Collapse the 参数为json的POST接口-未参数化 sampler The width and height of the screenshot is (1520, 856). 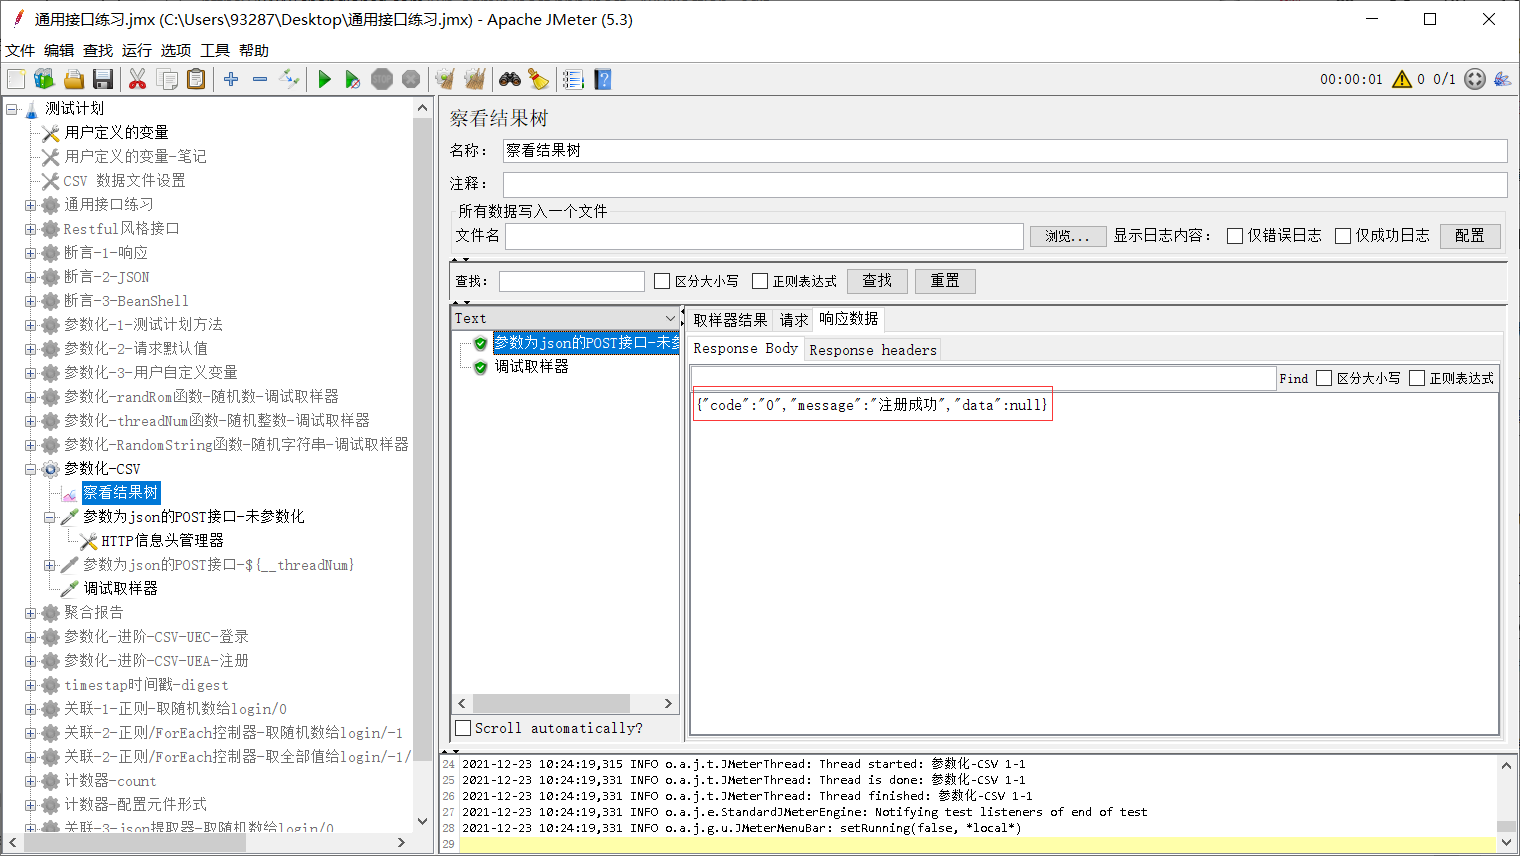(x=50, y=517)
